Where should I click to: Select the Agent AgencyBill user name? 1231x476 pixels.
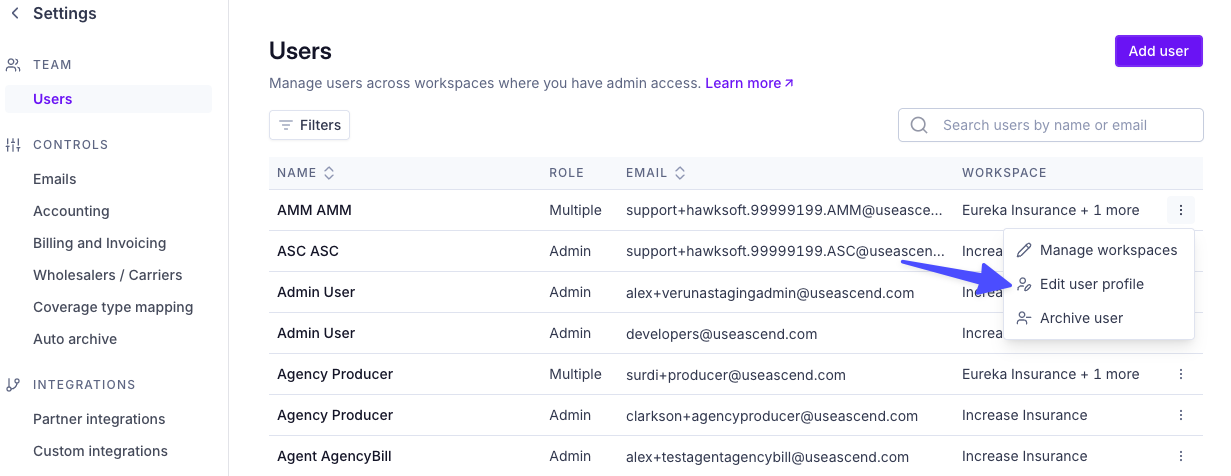(x=334, y=456)
